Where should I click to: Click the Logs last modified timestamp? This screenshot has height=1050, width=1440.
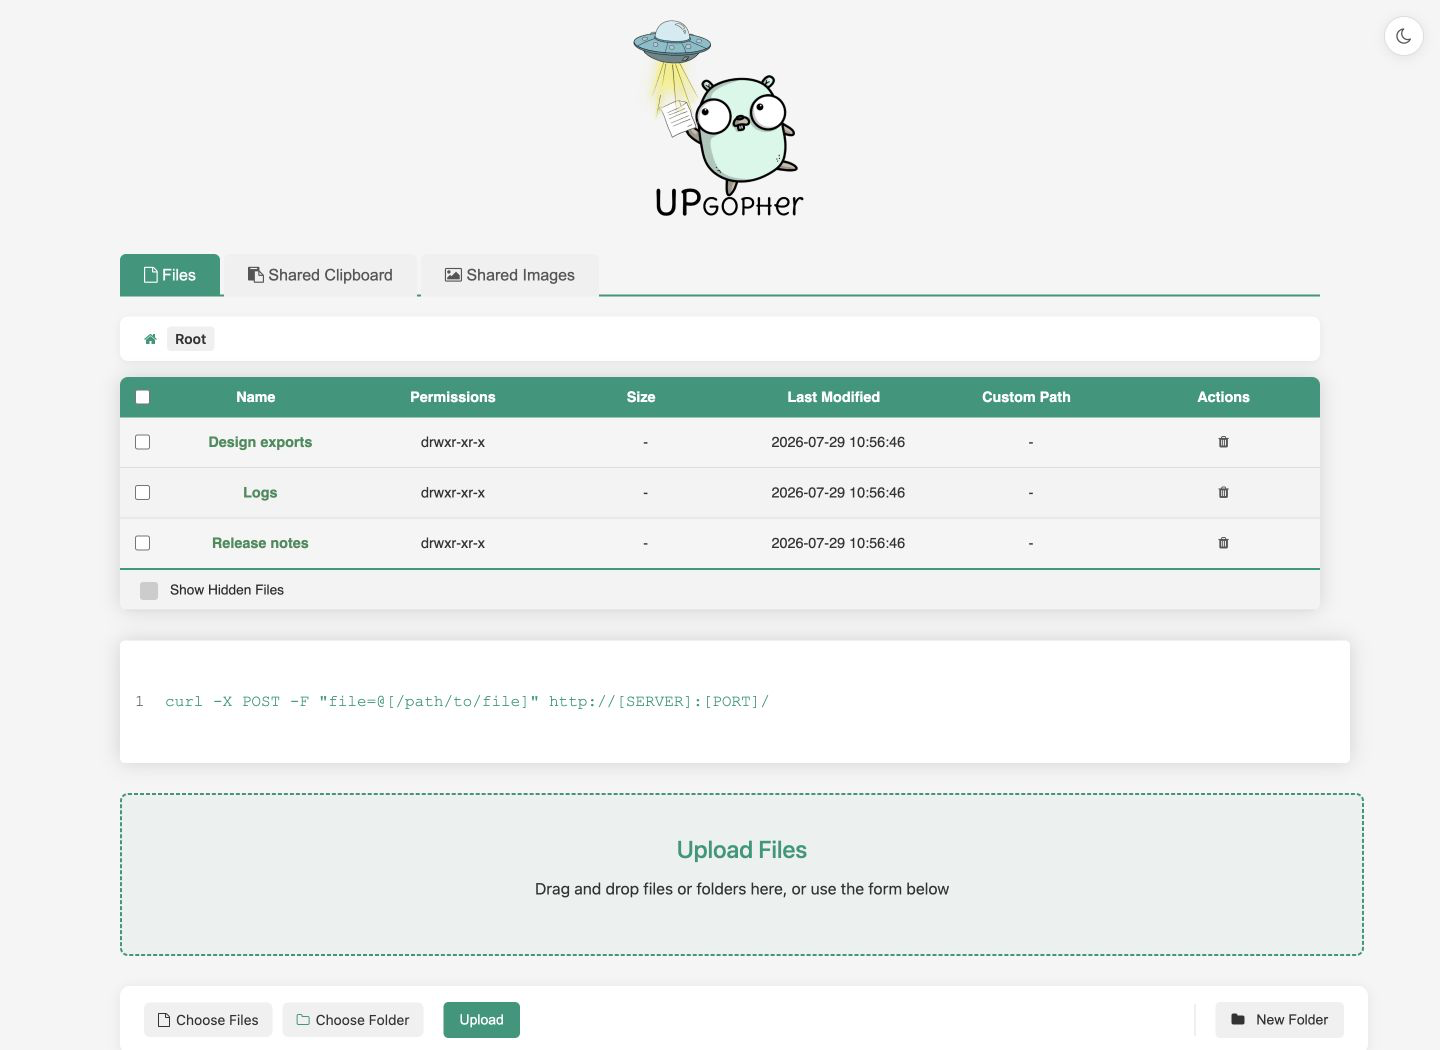pos(838,492)
